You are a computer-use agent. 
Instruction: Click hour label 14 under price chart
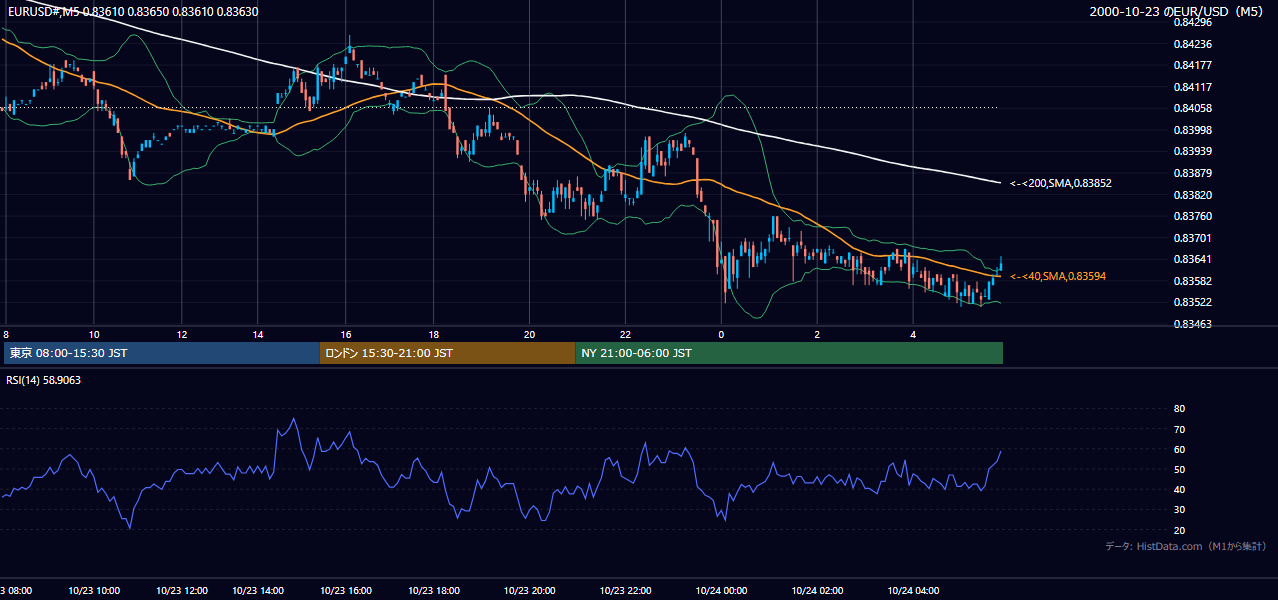tap(258, 334)
